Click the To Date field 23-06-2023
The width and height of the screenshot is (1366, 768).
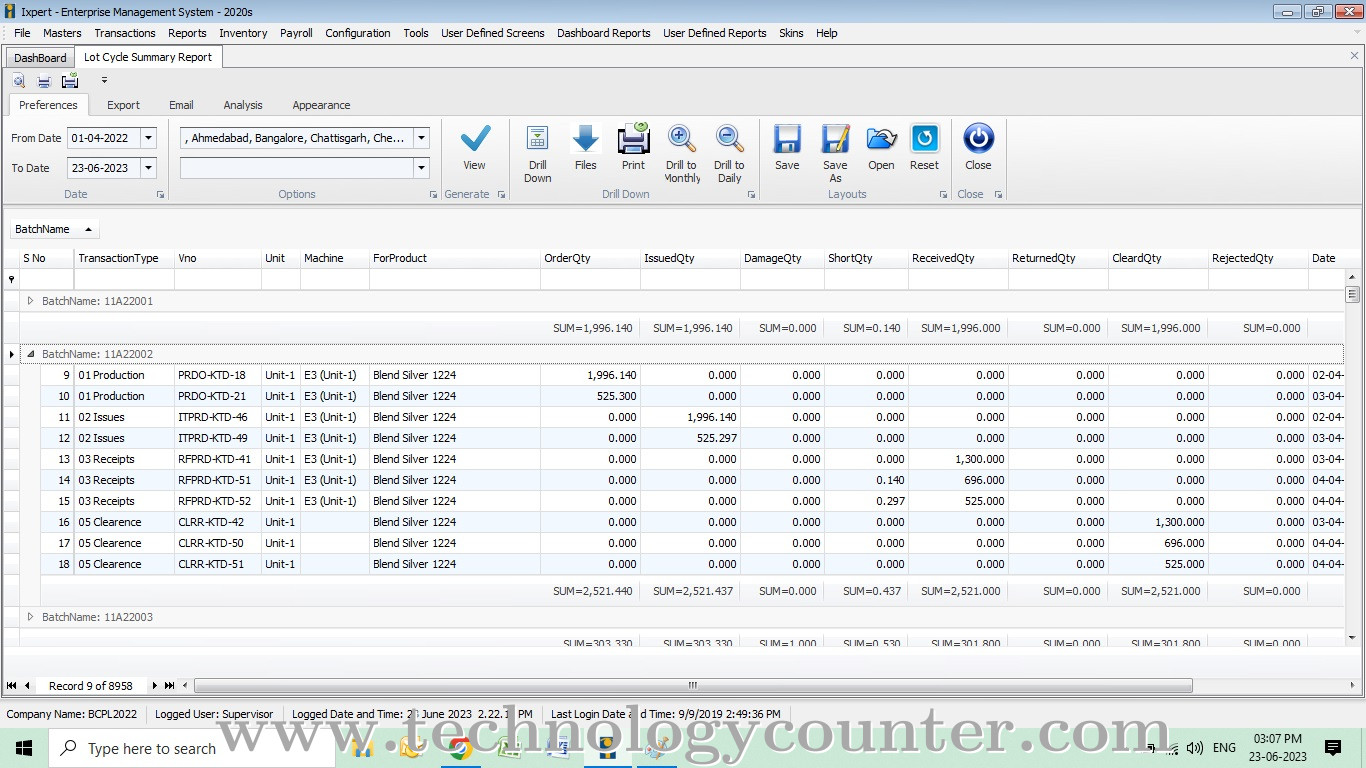[104, 168]
